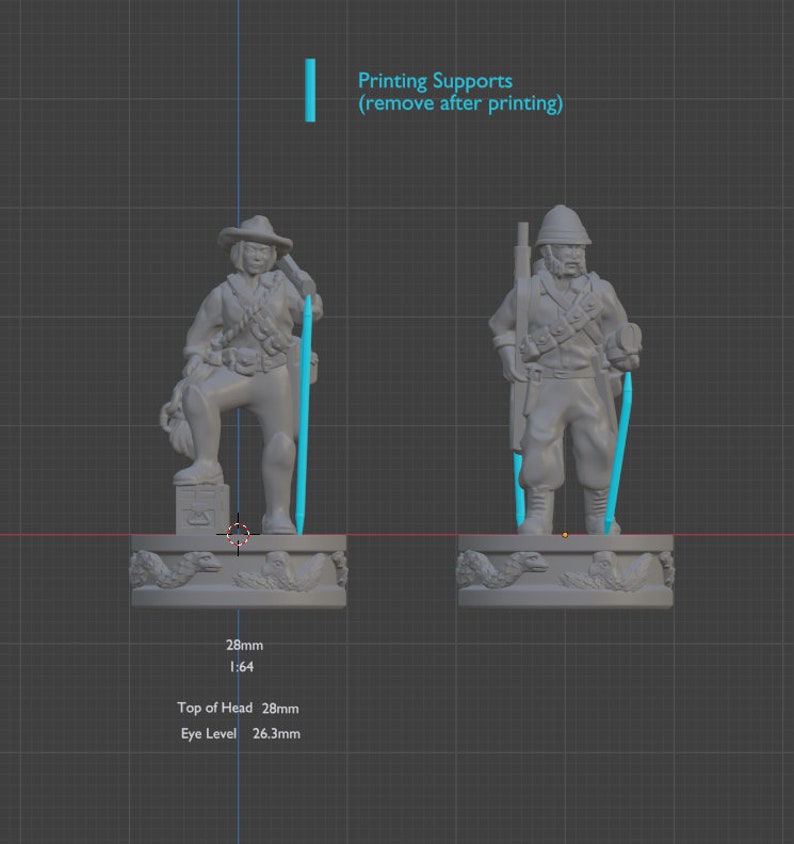
Task: Click the 'Eye Level' label
Action: click(209, 734)
